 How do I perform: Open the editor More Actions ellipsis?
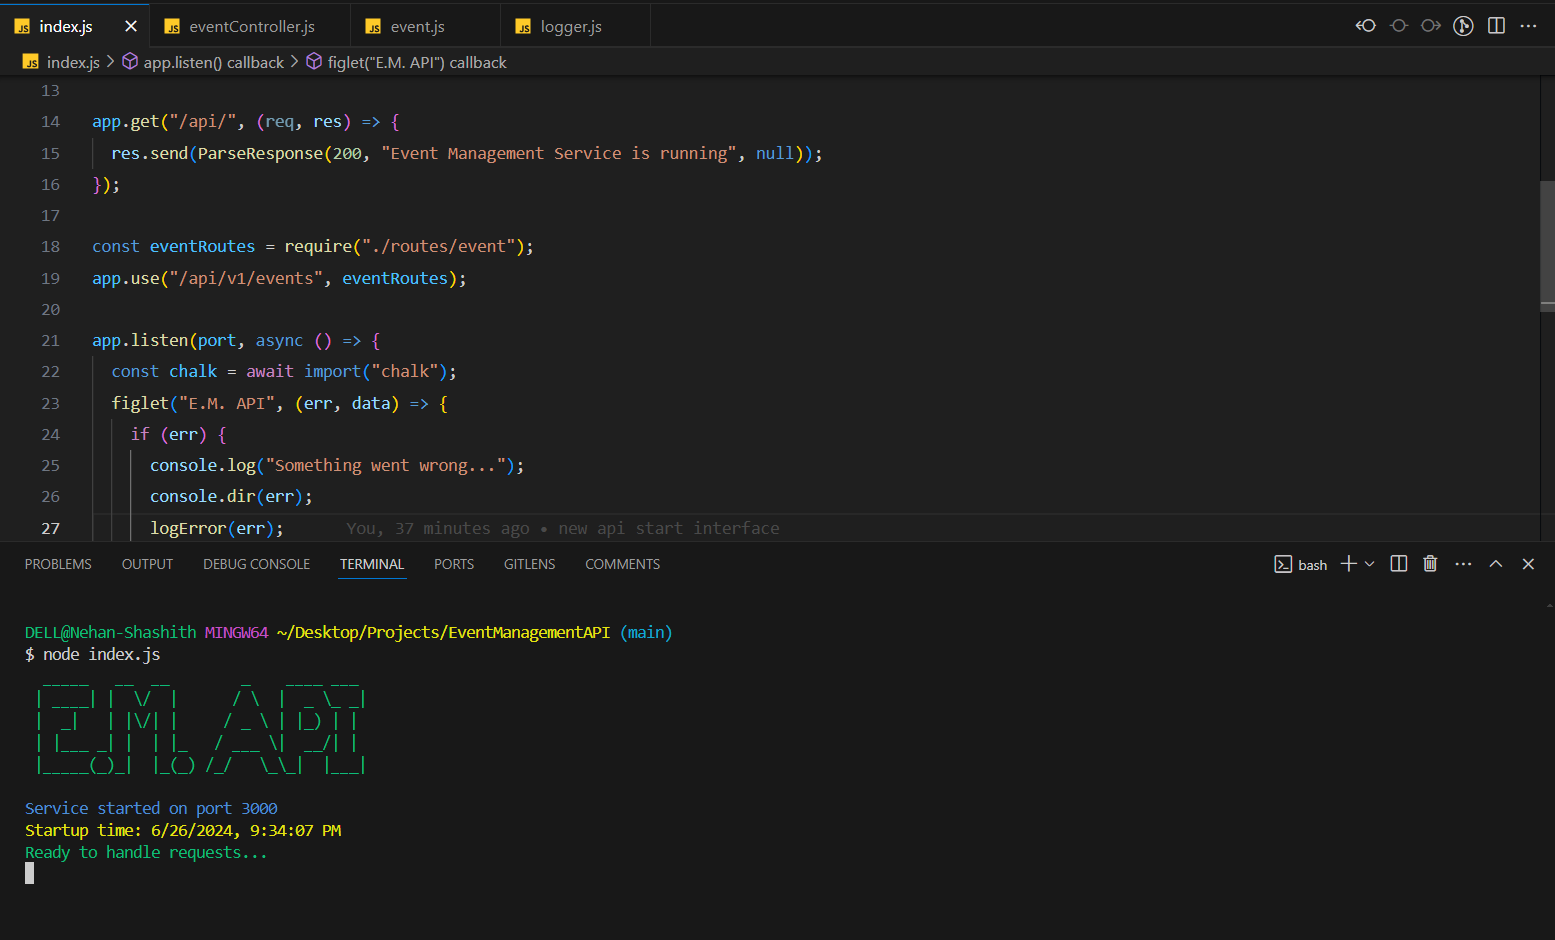tap(1528, 26)
